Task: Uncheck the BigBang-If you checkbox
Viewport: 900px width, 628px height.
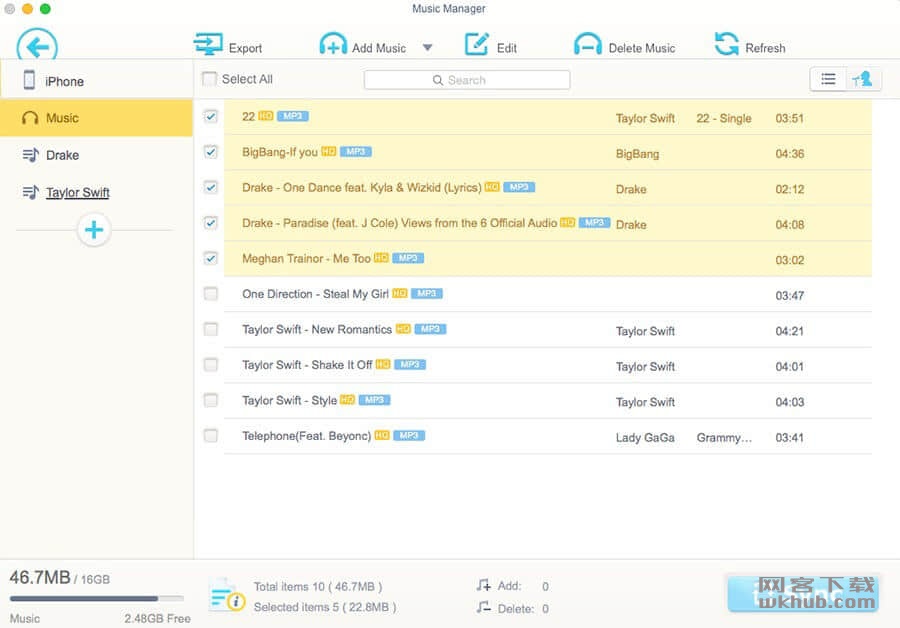Action: [x=211, y=152]
